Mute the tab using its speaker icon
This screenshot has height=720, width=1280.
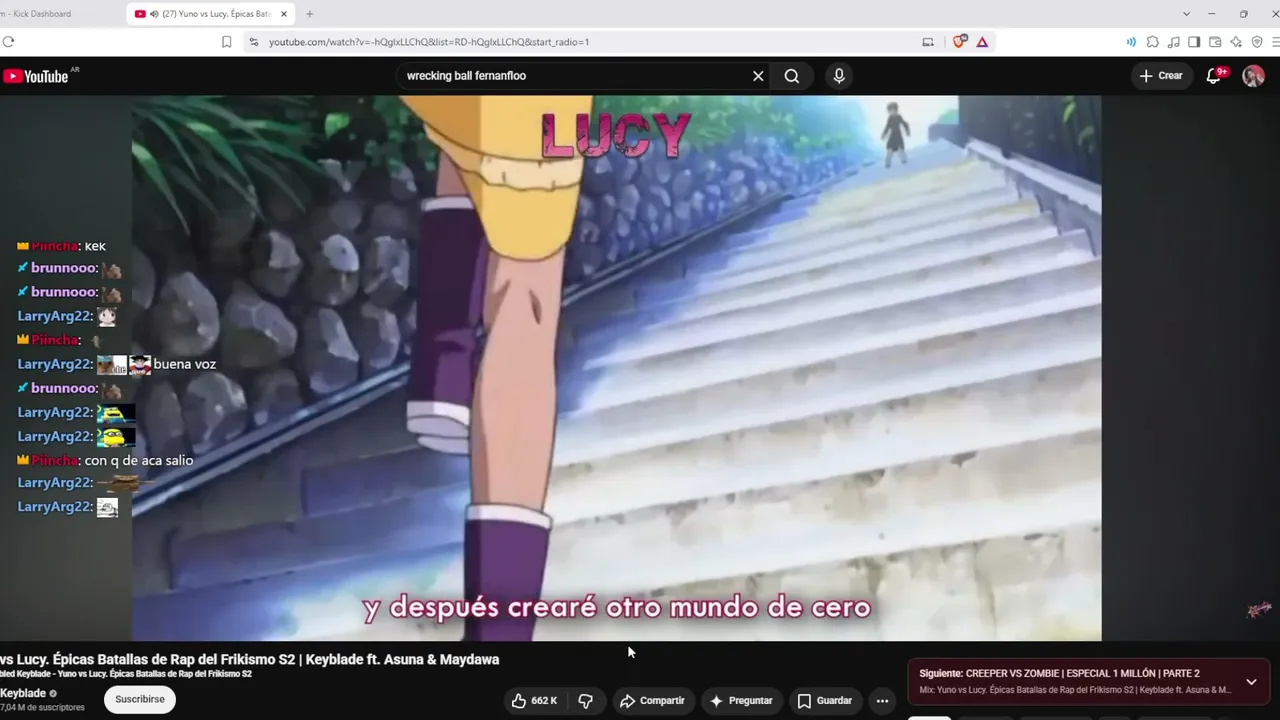[x=154, y=14]
